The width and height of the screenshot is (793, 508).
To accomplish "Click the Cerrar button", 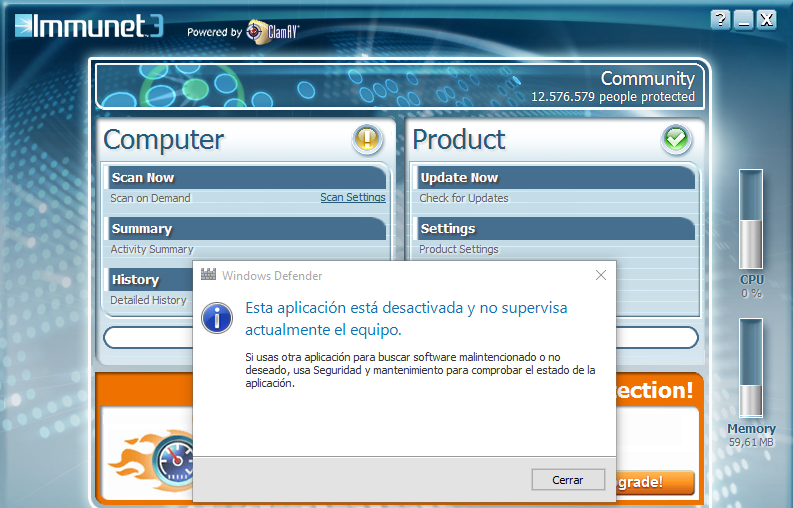I will [x=568, y=480].
